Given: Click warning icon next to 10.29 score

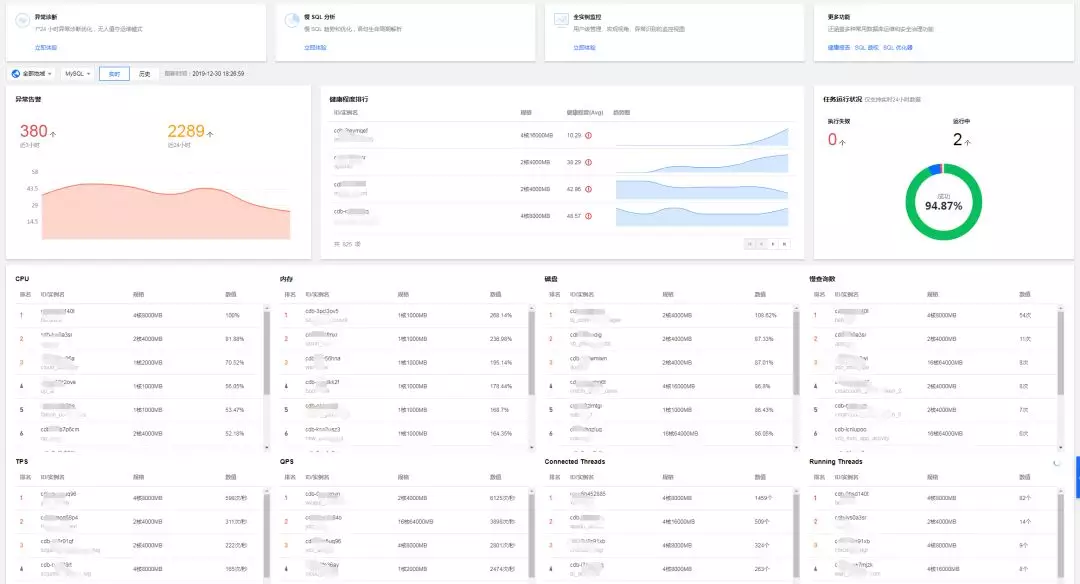Looking at the screenshot, I should tap(588, 136).
